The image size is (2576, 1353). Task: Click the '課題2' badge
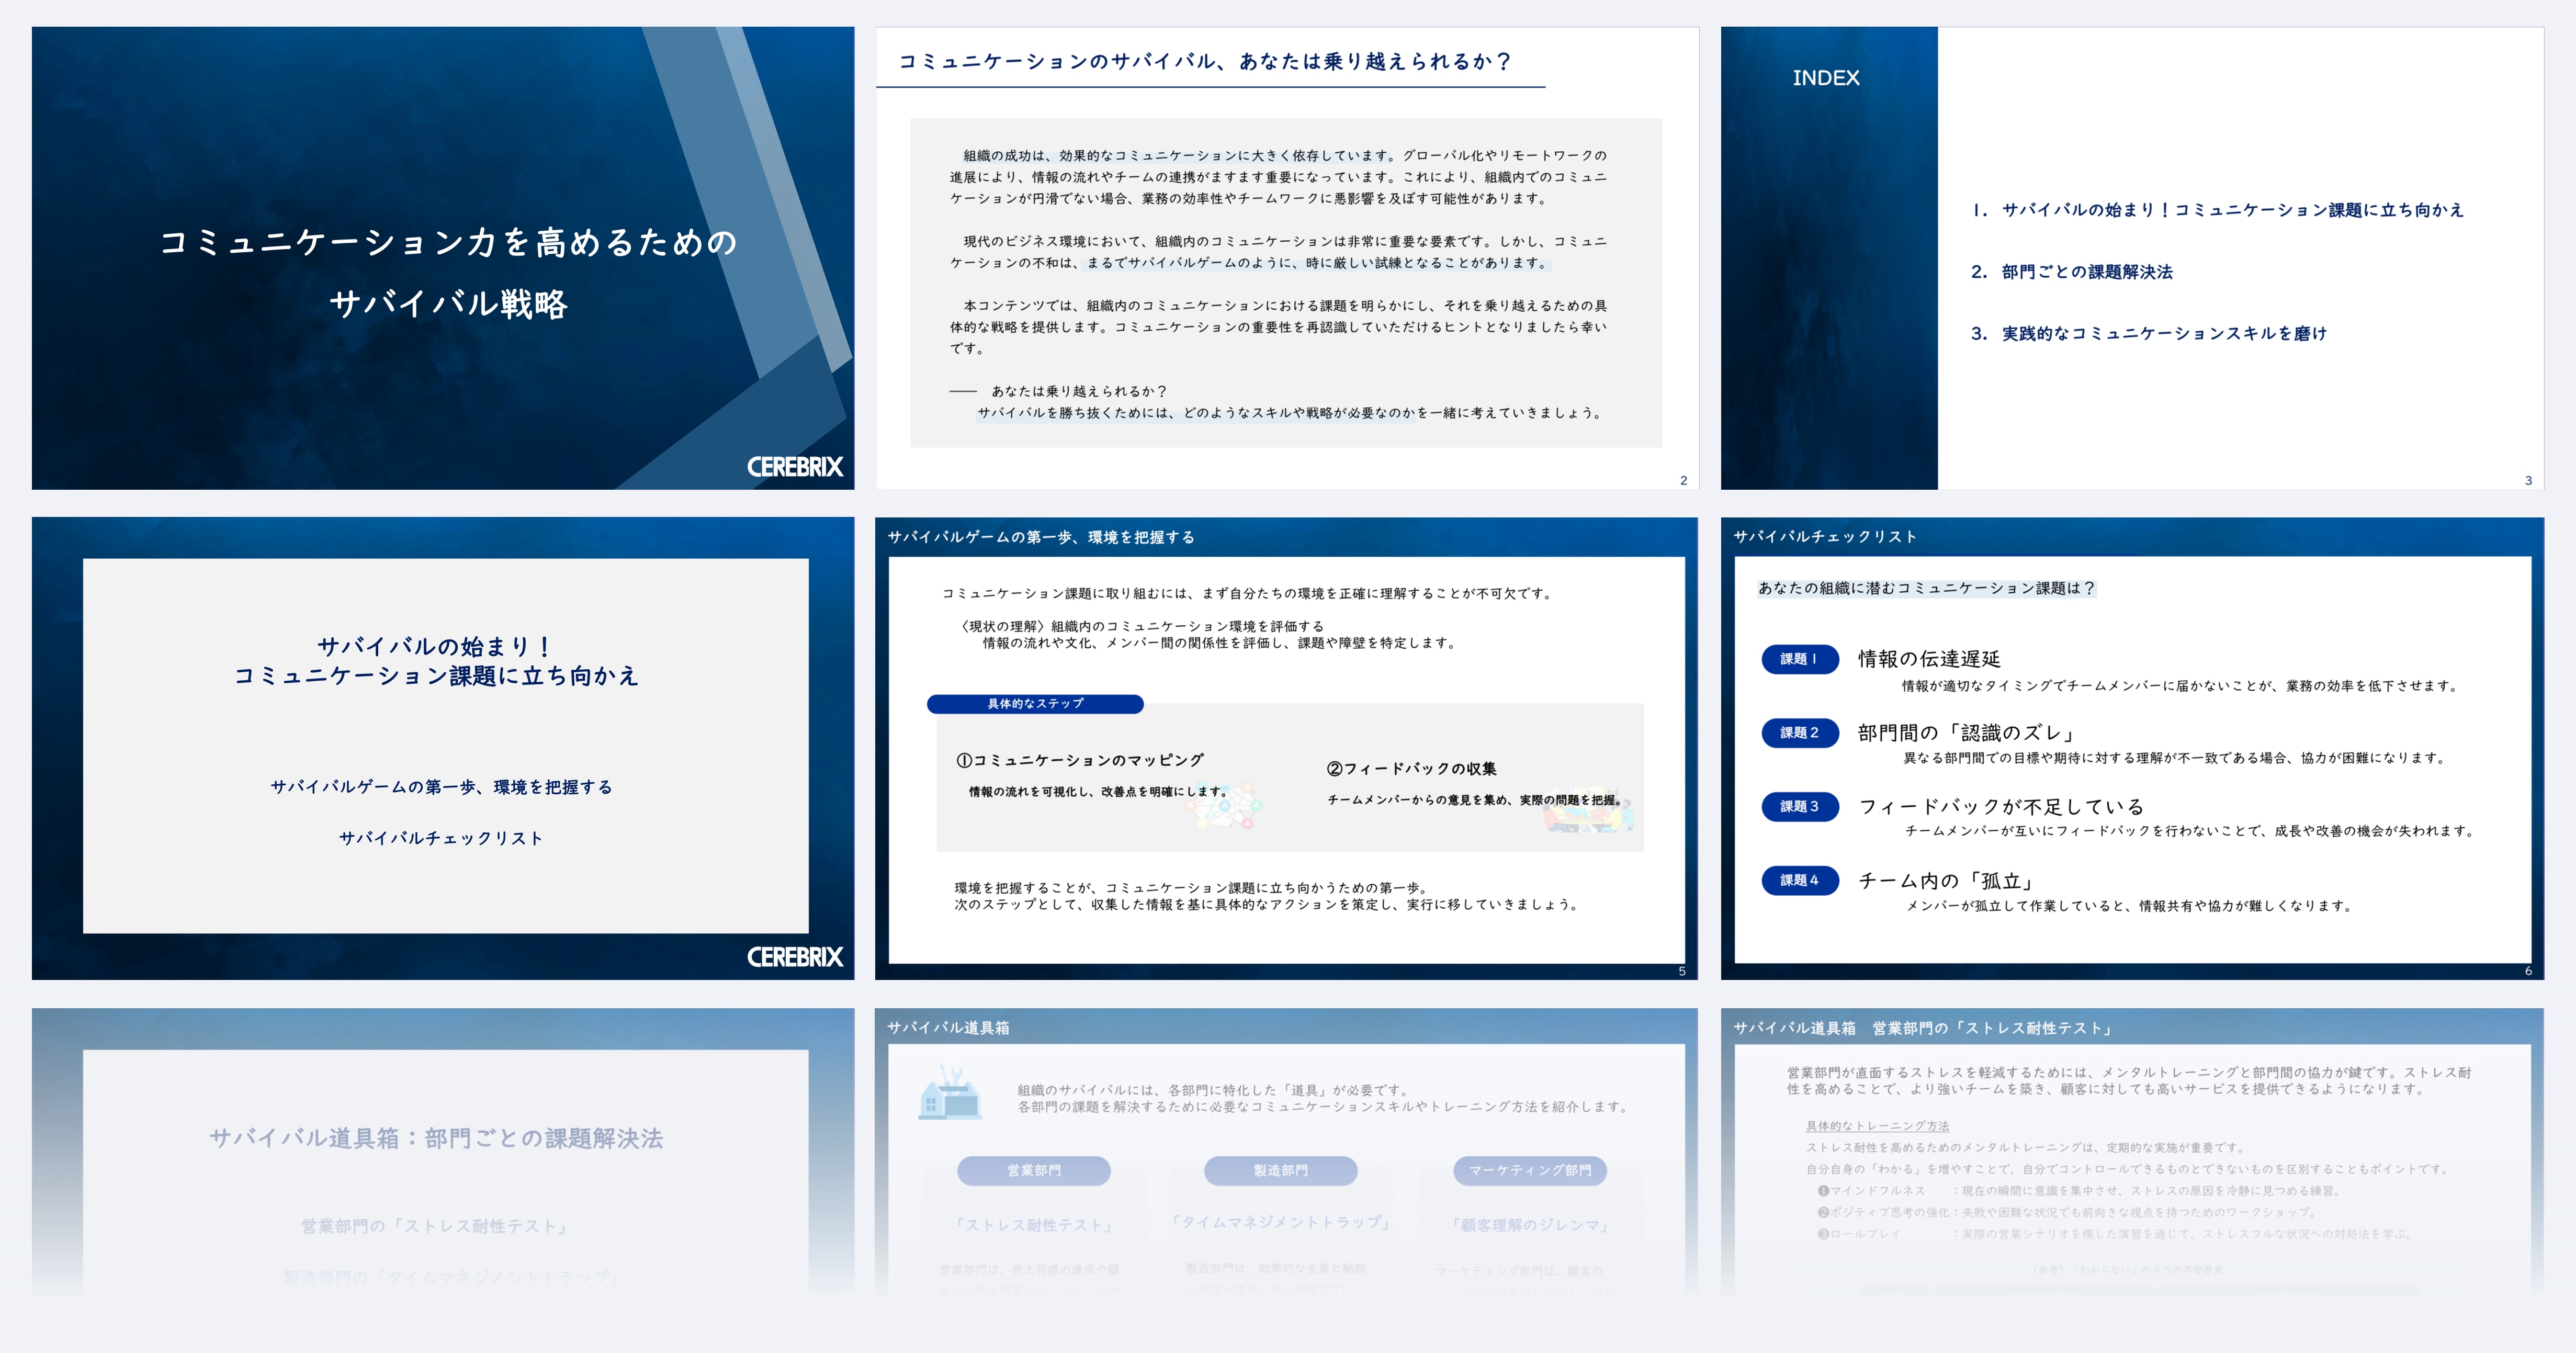(x=1800, y=733)
